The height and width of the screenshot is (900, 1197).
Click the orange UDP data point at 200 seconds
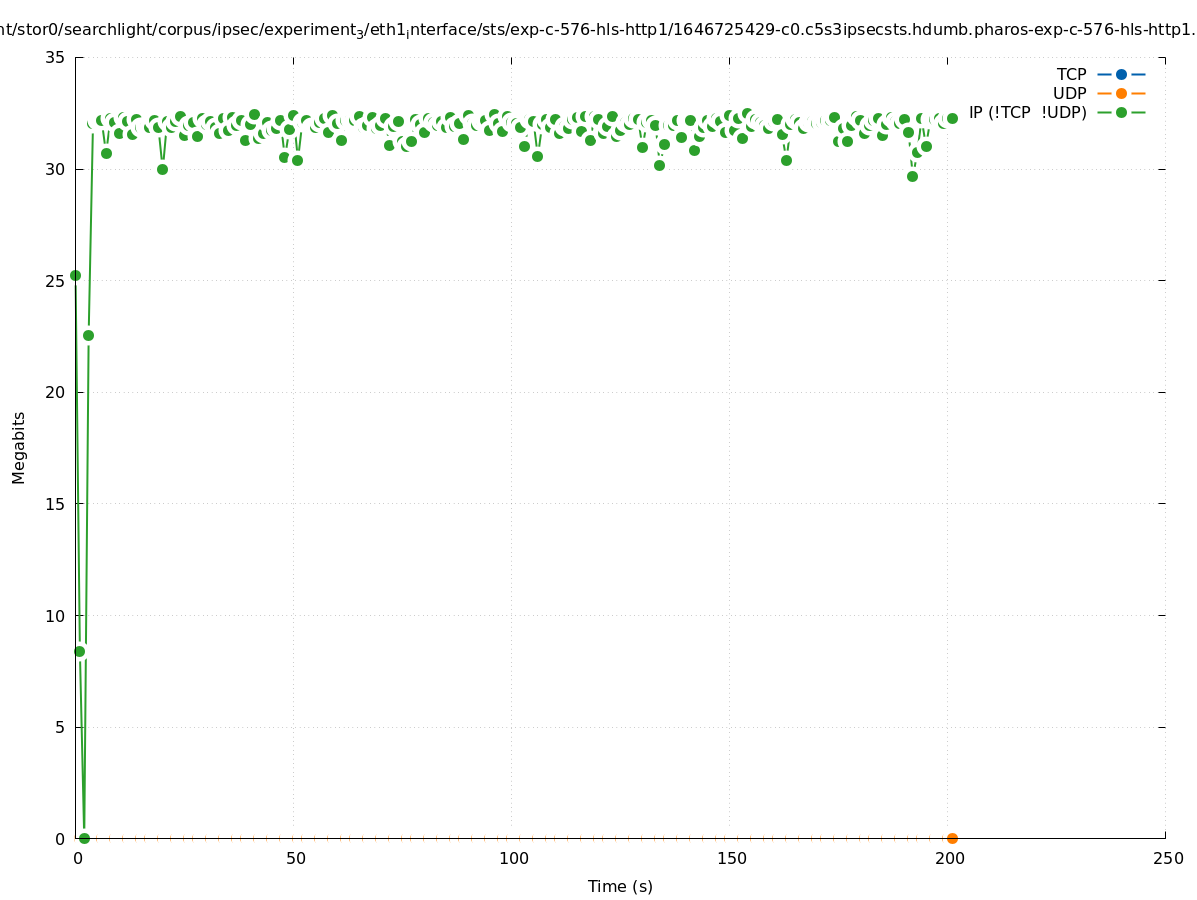point(952,838)
